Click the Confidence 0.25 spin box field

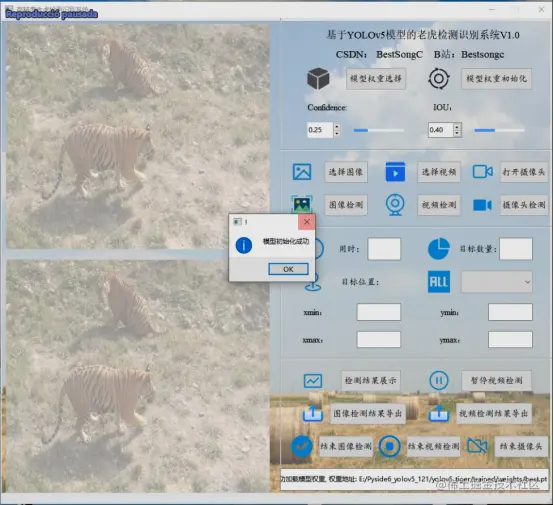click(x=320, y=130)
